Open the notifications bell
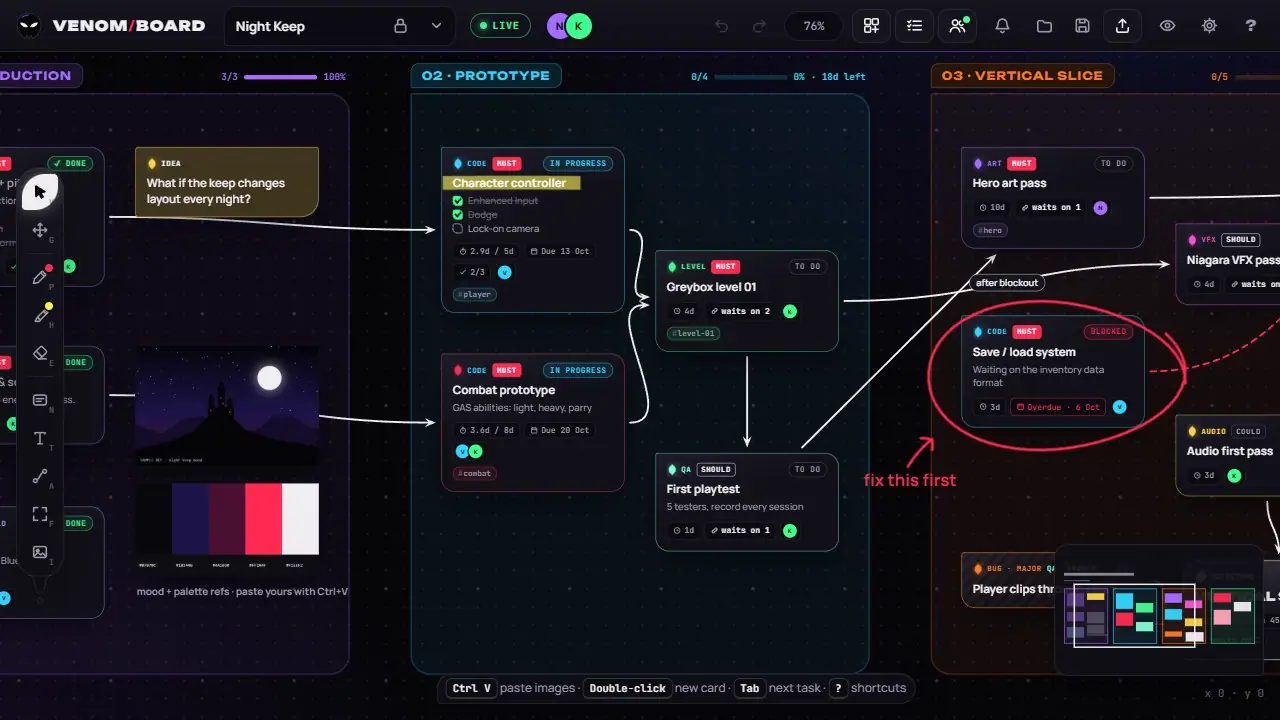Screen dimensions: 1280x720 (1002, 26)
